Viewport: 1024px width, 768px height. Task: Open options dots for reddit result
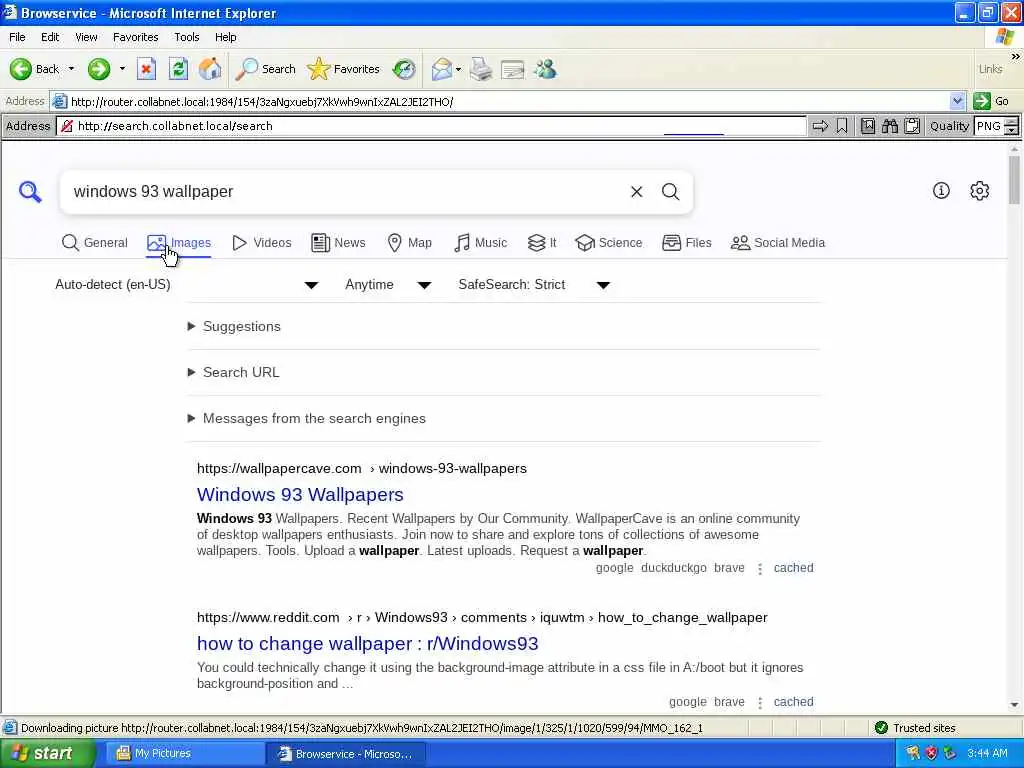(x=760, y=703)
